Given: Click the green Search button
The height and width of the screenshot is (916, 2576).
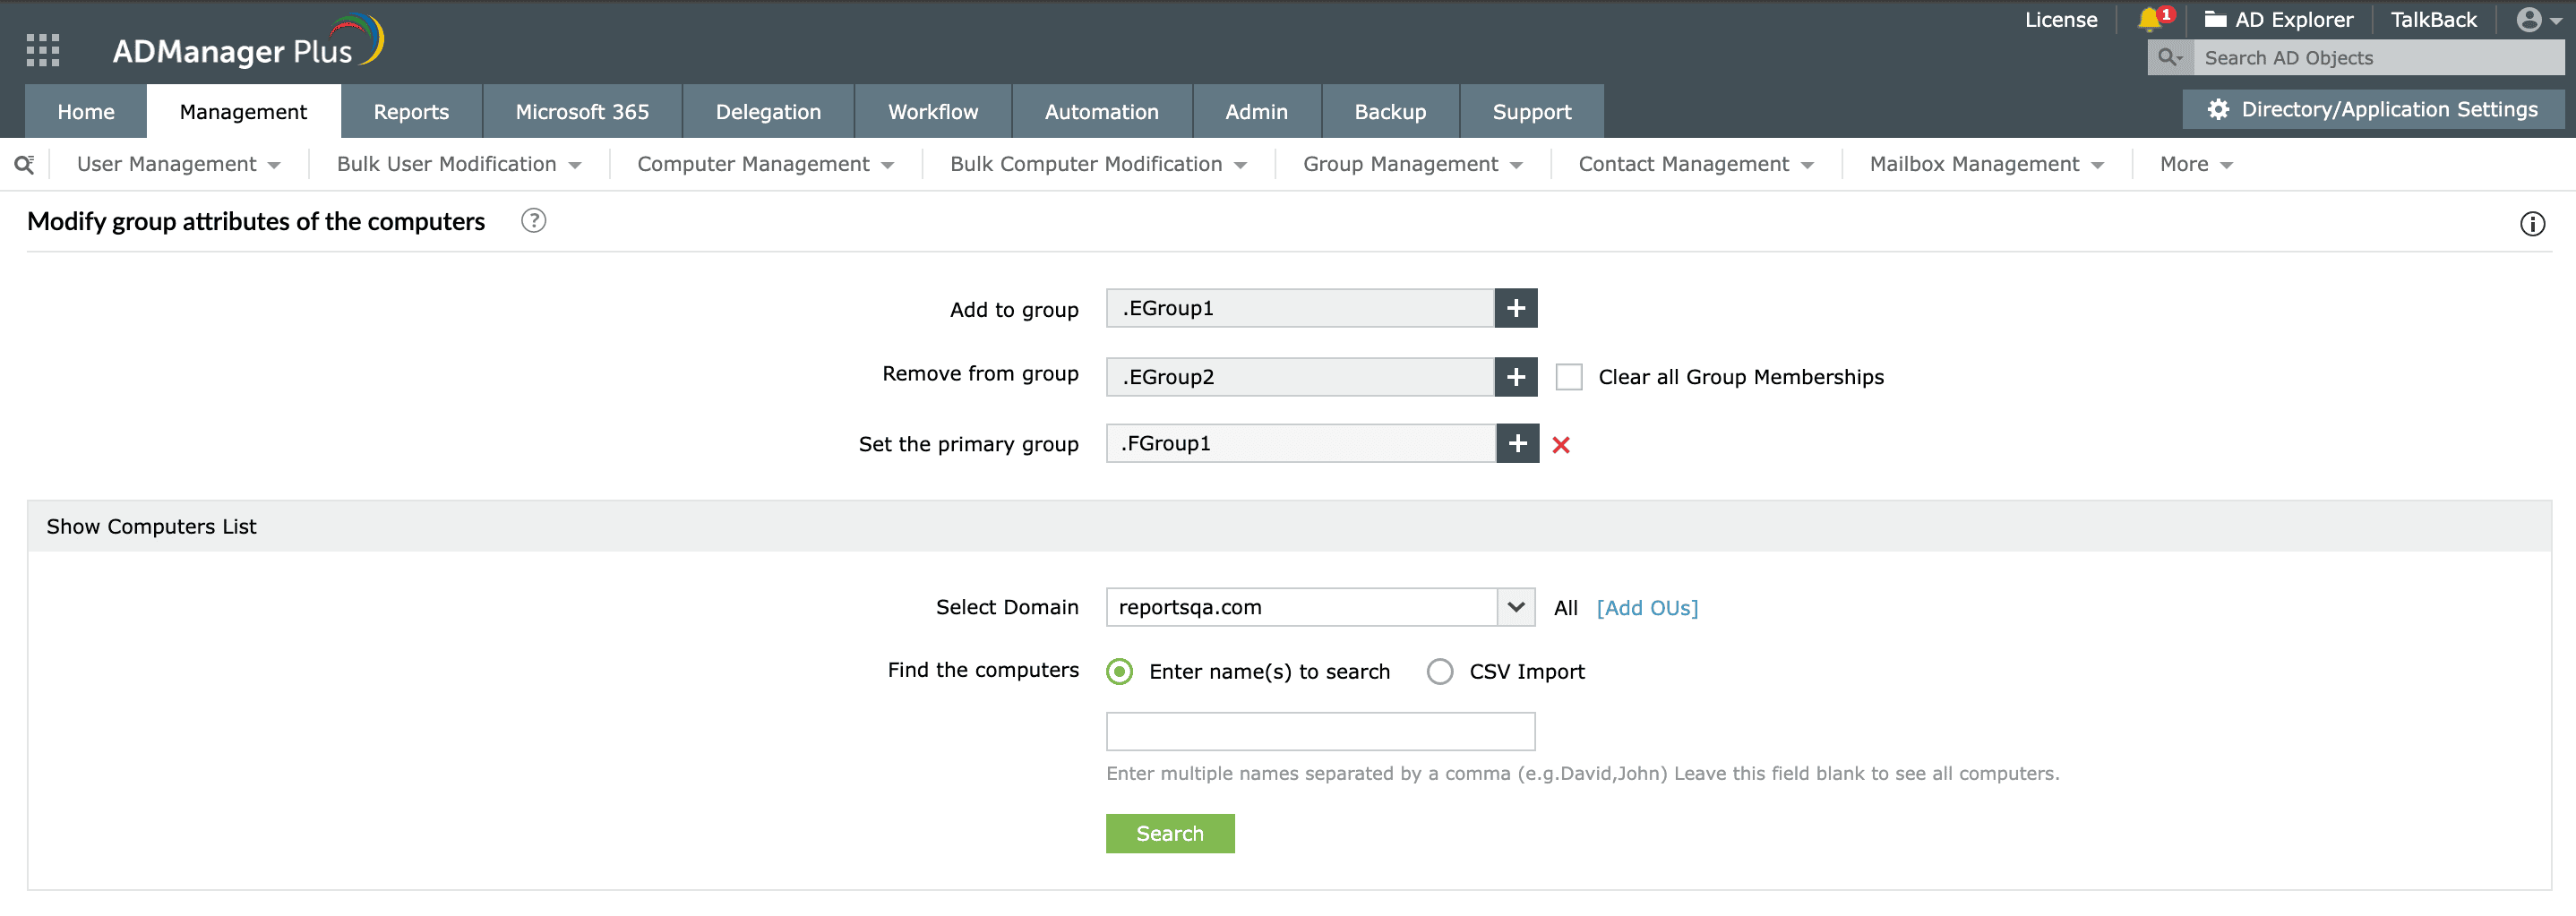Looking at the screenshot, I should click(x=1169, y=833).
